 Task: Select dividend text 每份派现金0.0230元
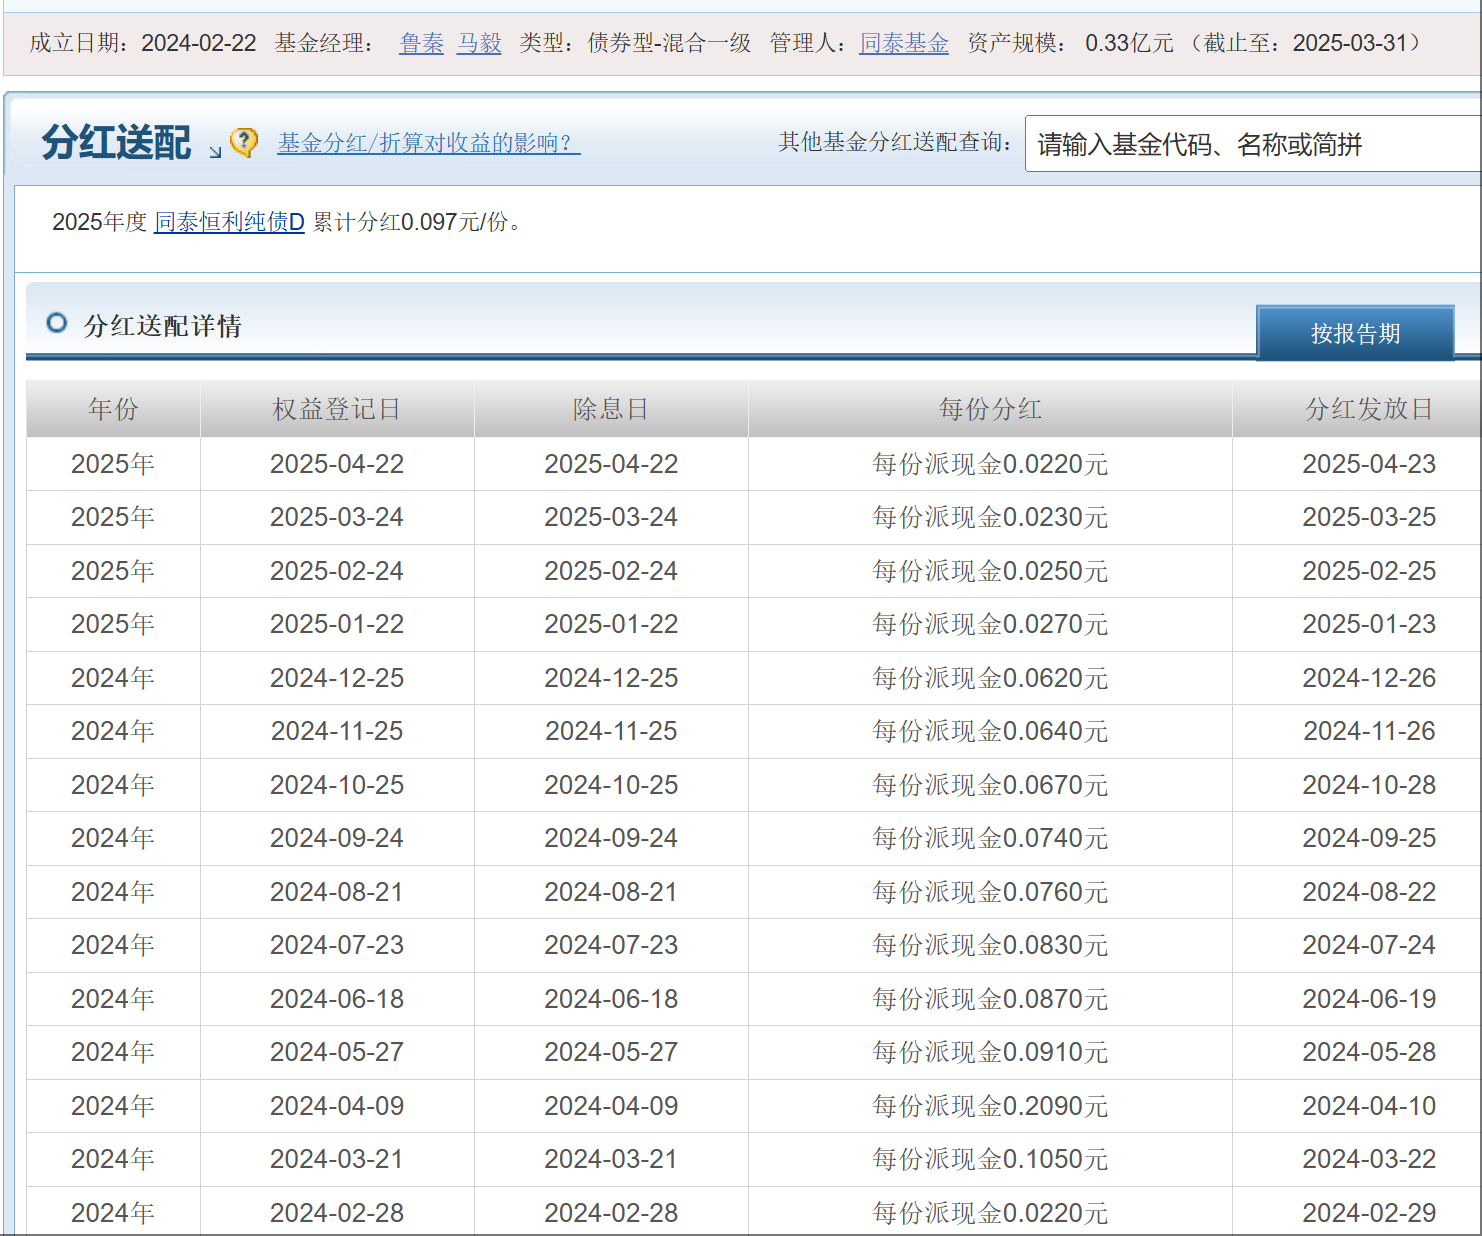(x=990, y=517)
